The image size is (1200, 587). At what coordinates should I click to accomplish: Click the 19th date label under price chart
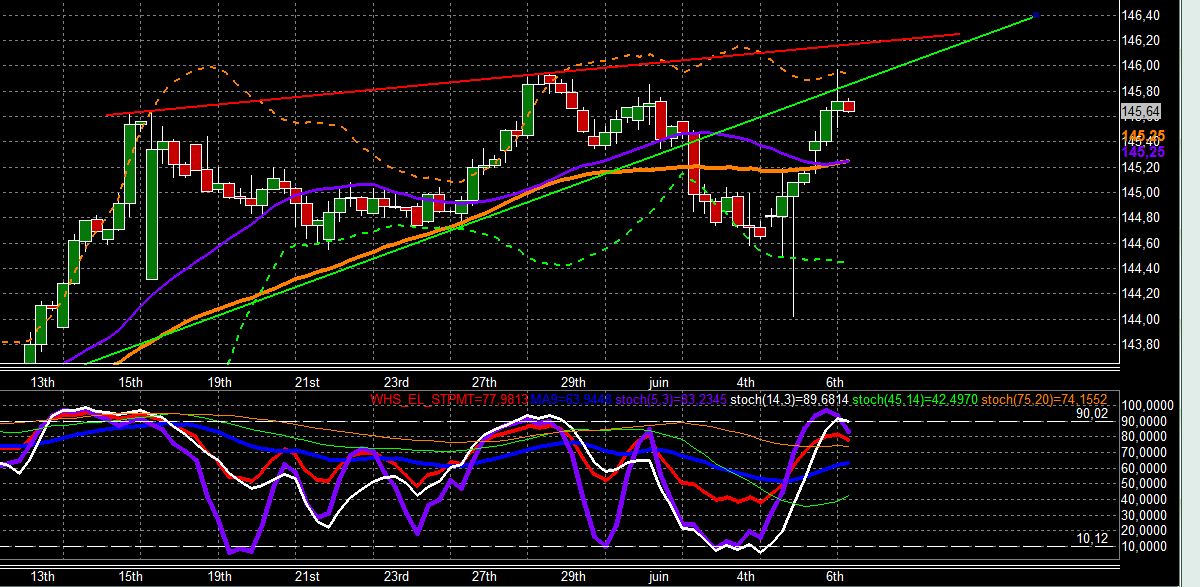tap(220, 382)
